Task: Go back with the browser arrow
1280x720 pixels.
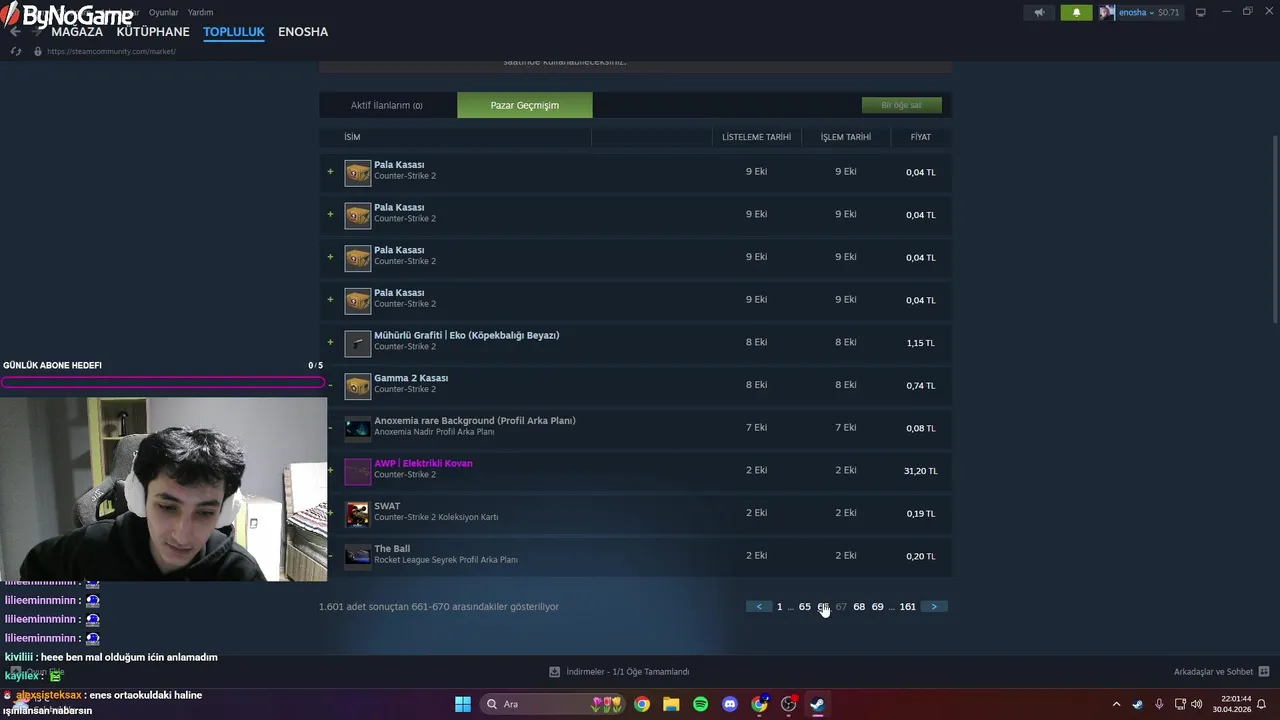Action: (x=15, y=31)
